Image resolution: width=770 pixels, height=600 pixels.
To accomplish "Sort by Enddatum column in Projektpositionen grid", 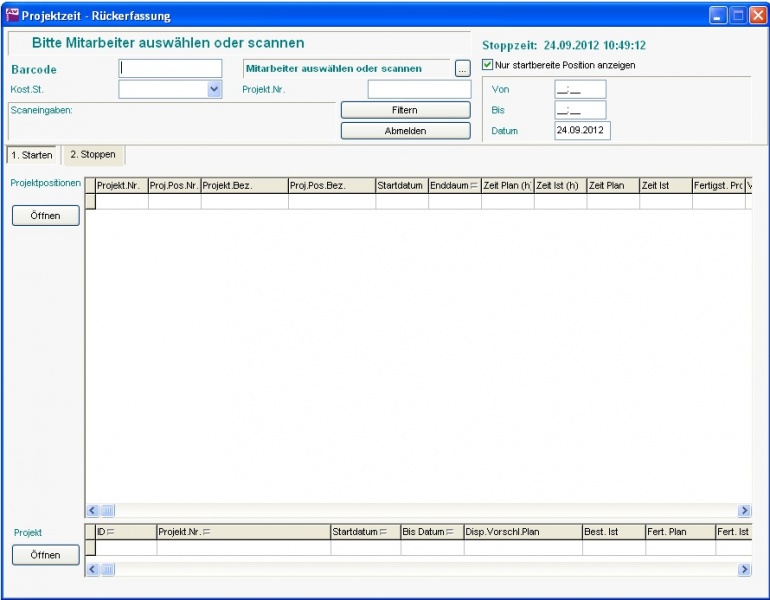I will pos(454,186).
